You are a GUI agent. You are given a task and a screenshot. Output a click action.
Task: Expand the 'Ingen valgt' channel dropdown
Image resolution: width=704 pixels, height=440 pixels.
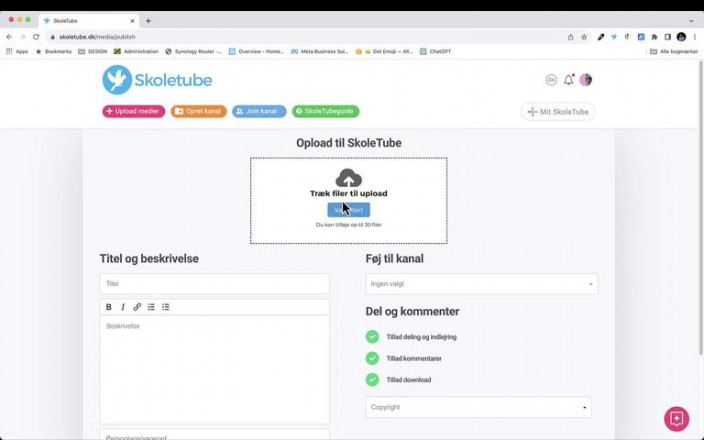[x=481, y=284]
